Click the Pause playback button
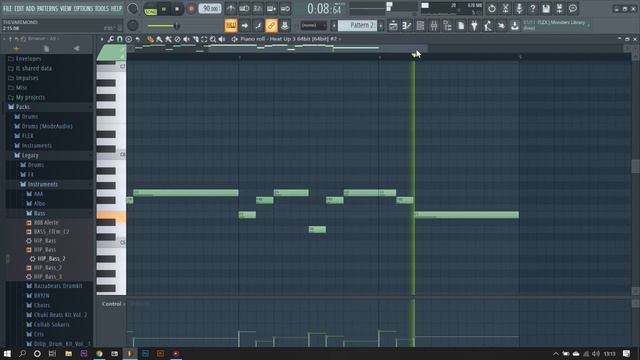640x360 pixels. coord(164,9)
